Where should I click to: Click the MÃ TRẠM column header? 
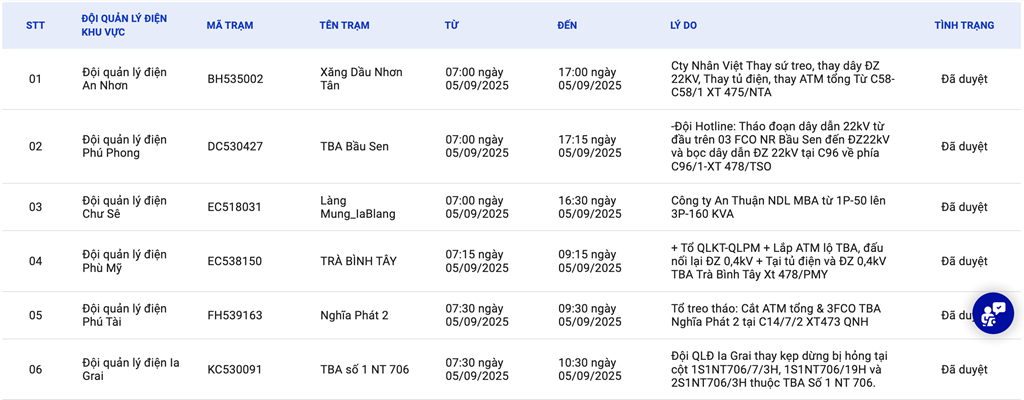coord(228,25)
